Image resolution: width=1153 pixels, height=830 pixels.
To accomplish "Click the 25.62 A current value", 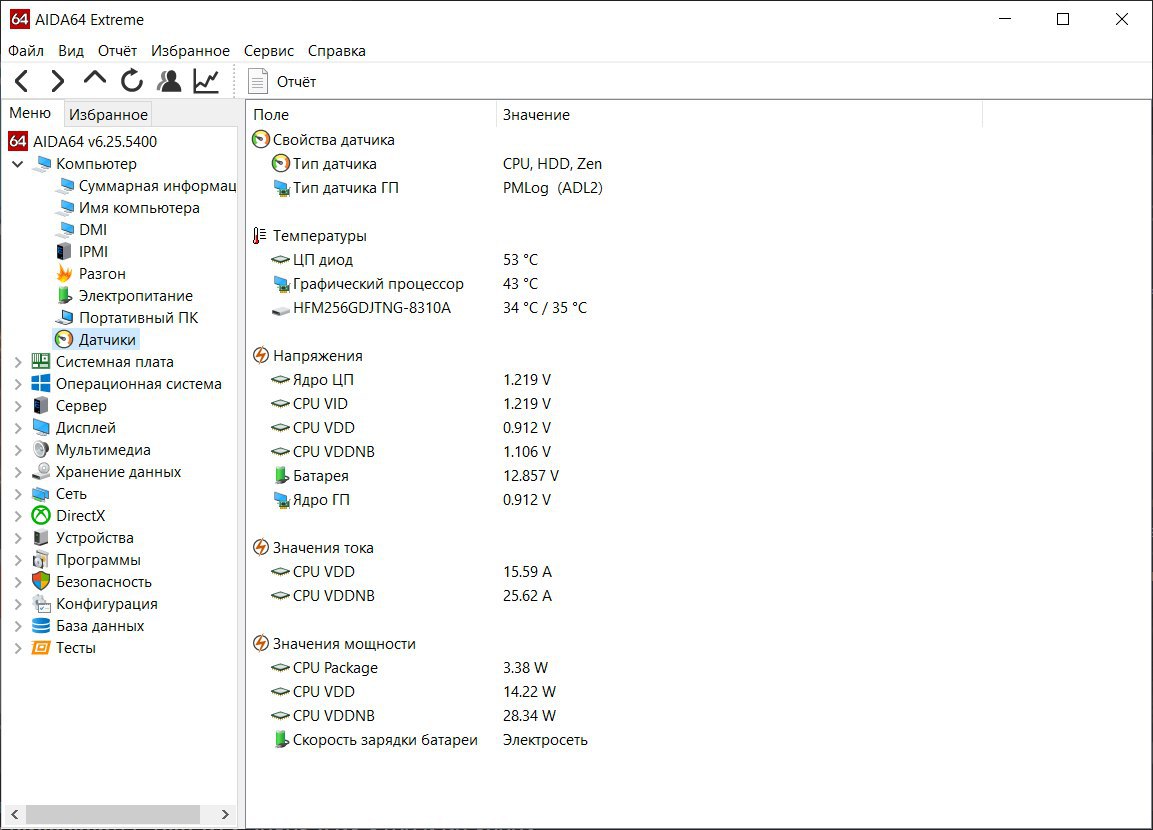I will coord(527,595).
